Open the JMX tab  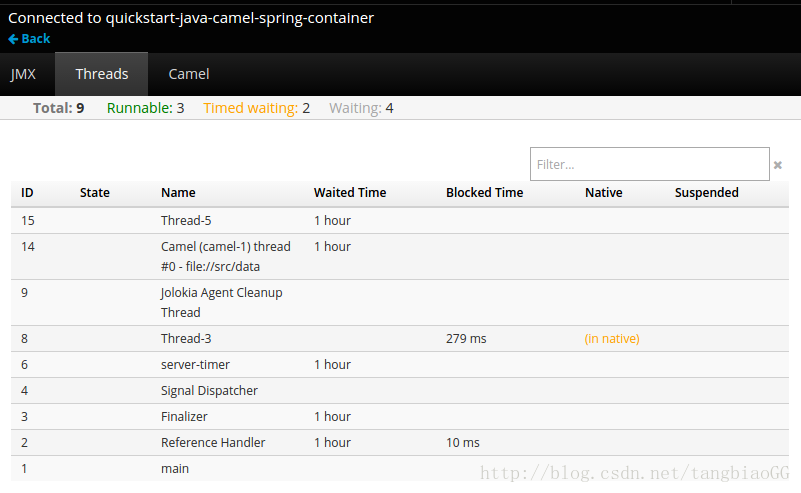click(23, 74)
